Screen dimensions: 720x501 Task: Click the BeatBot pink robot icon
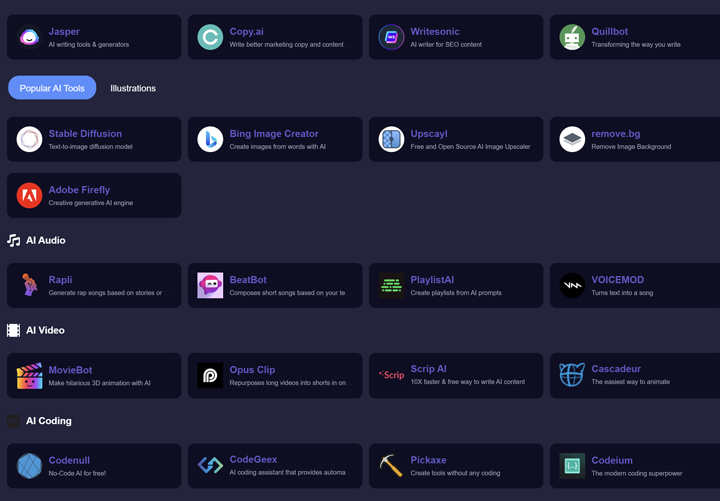pyautogui.click(x=210, y=285)
